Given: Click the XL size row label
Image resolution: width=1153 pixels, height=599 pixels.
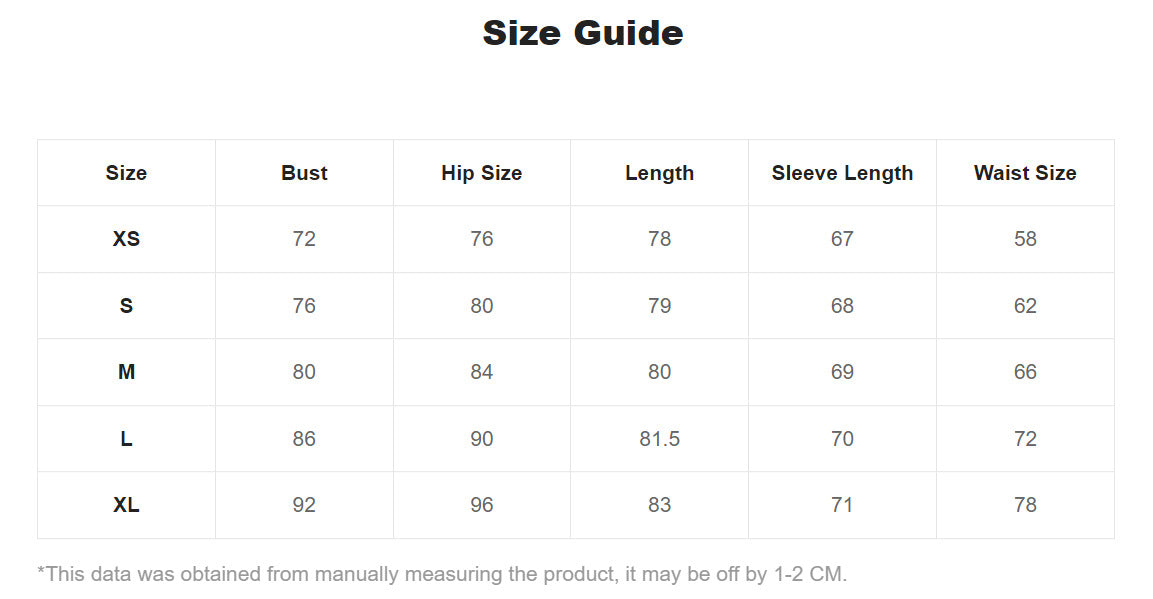Looking at the screenshot, I should (x=126, y=505).
